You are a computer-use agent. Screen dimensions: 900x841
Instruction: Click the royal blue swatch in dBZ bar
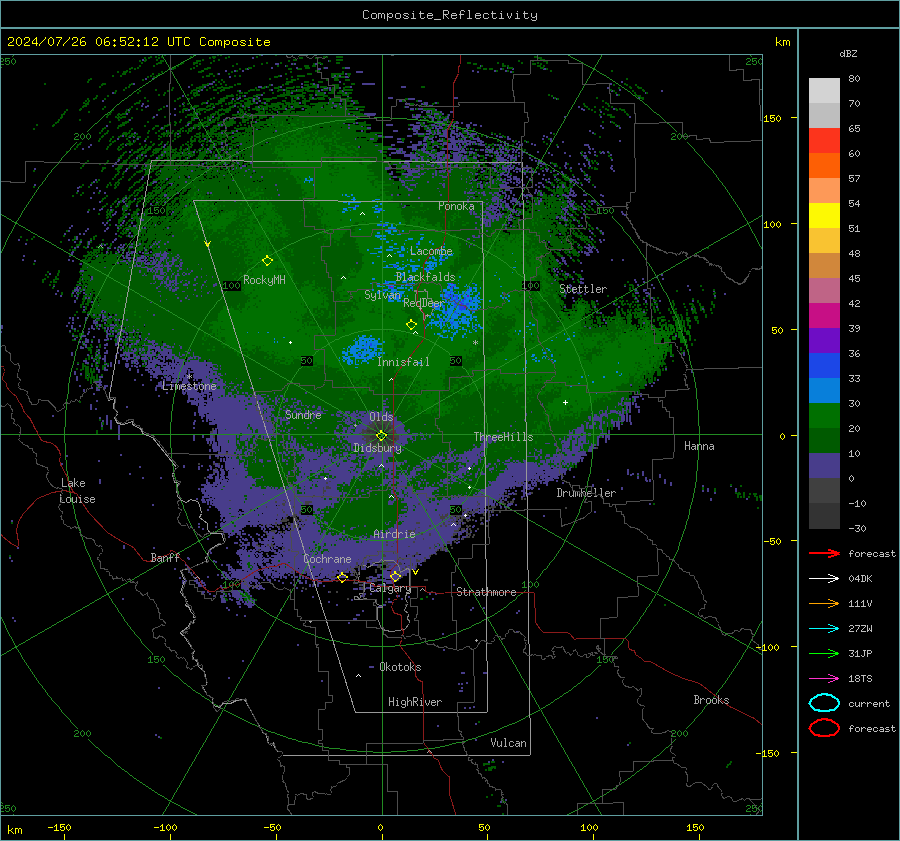pos(824,366)
